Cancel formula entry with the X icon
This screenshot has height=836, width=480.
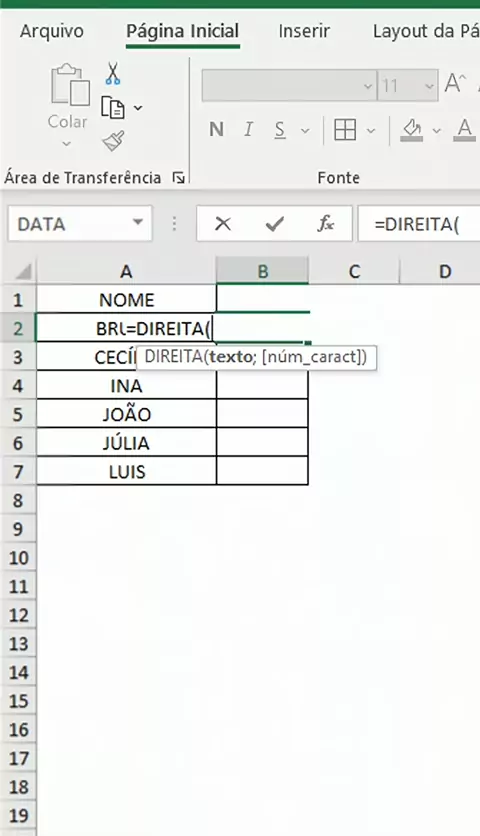[223, 223]
